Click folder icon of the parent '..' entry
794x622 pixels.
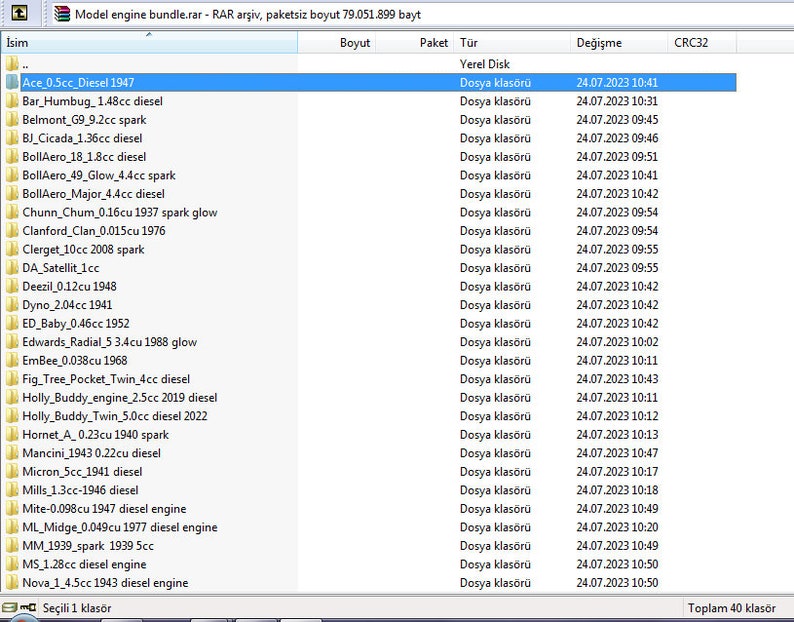[12, 64]
